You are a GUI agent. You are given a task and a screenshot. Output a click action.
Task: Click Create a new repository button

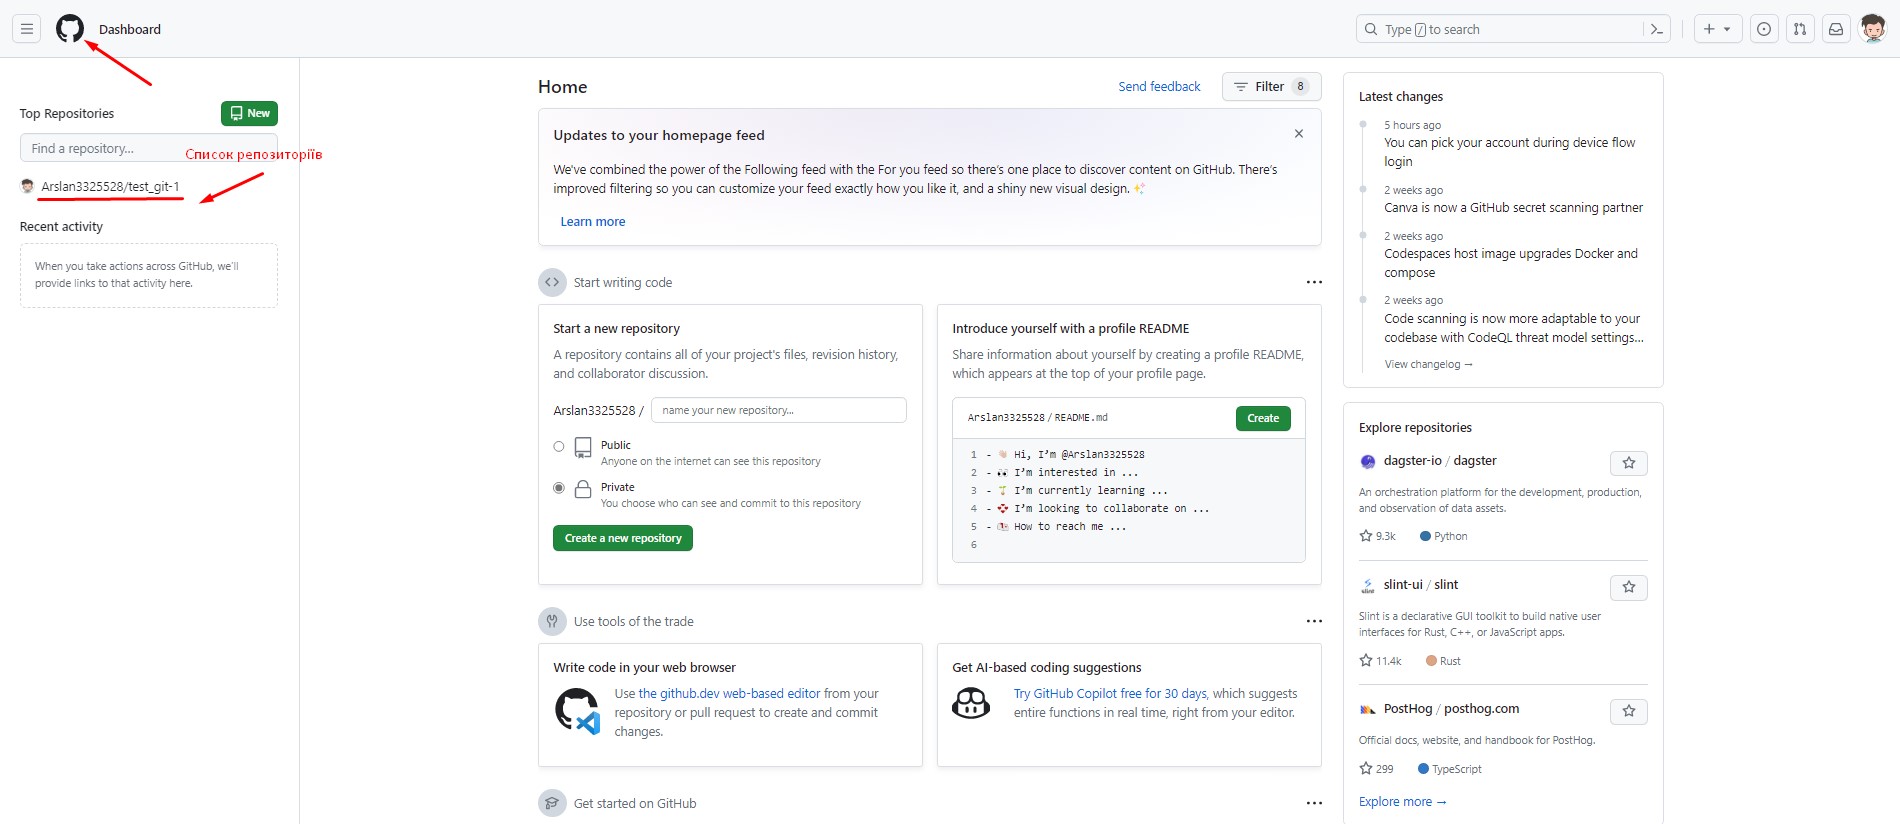click(623, 538)
